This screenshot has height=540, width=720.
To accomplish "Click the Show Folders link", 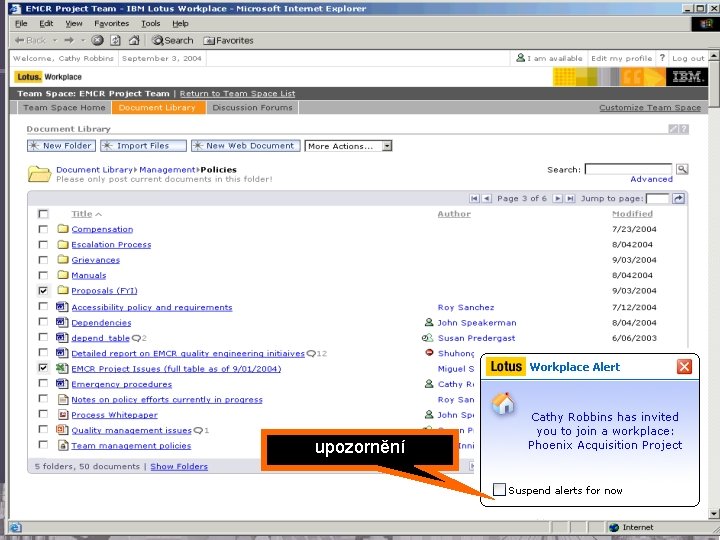I will 179,467.
